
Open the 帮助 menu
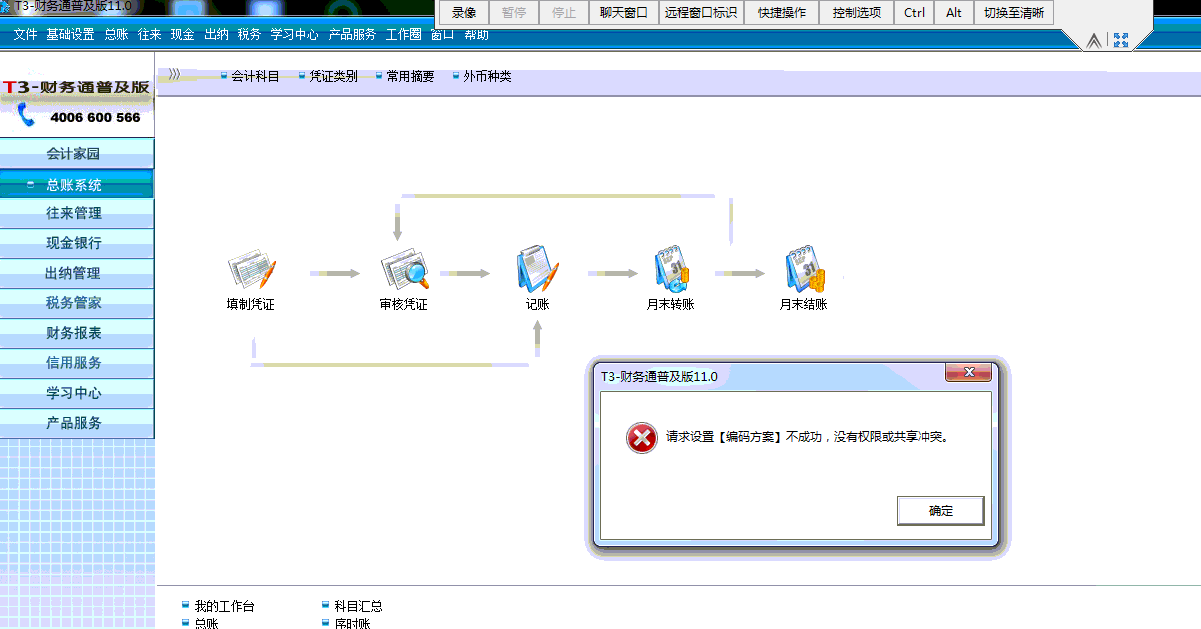477,35
